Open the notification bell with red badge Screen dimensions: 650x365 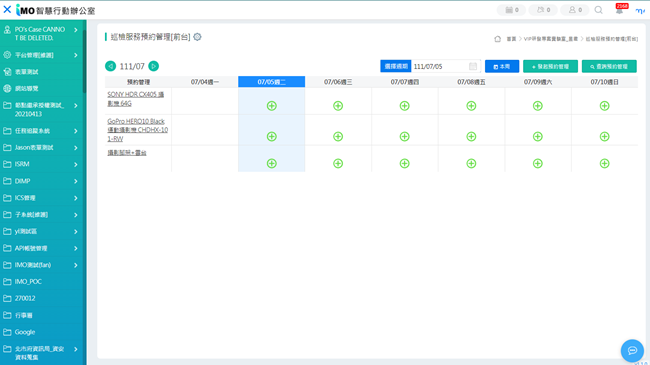(x=620, y=10)
